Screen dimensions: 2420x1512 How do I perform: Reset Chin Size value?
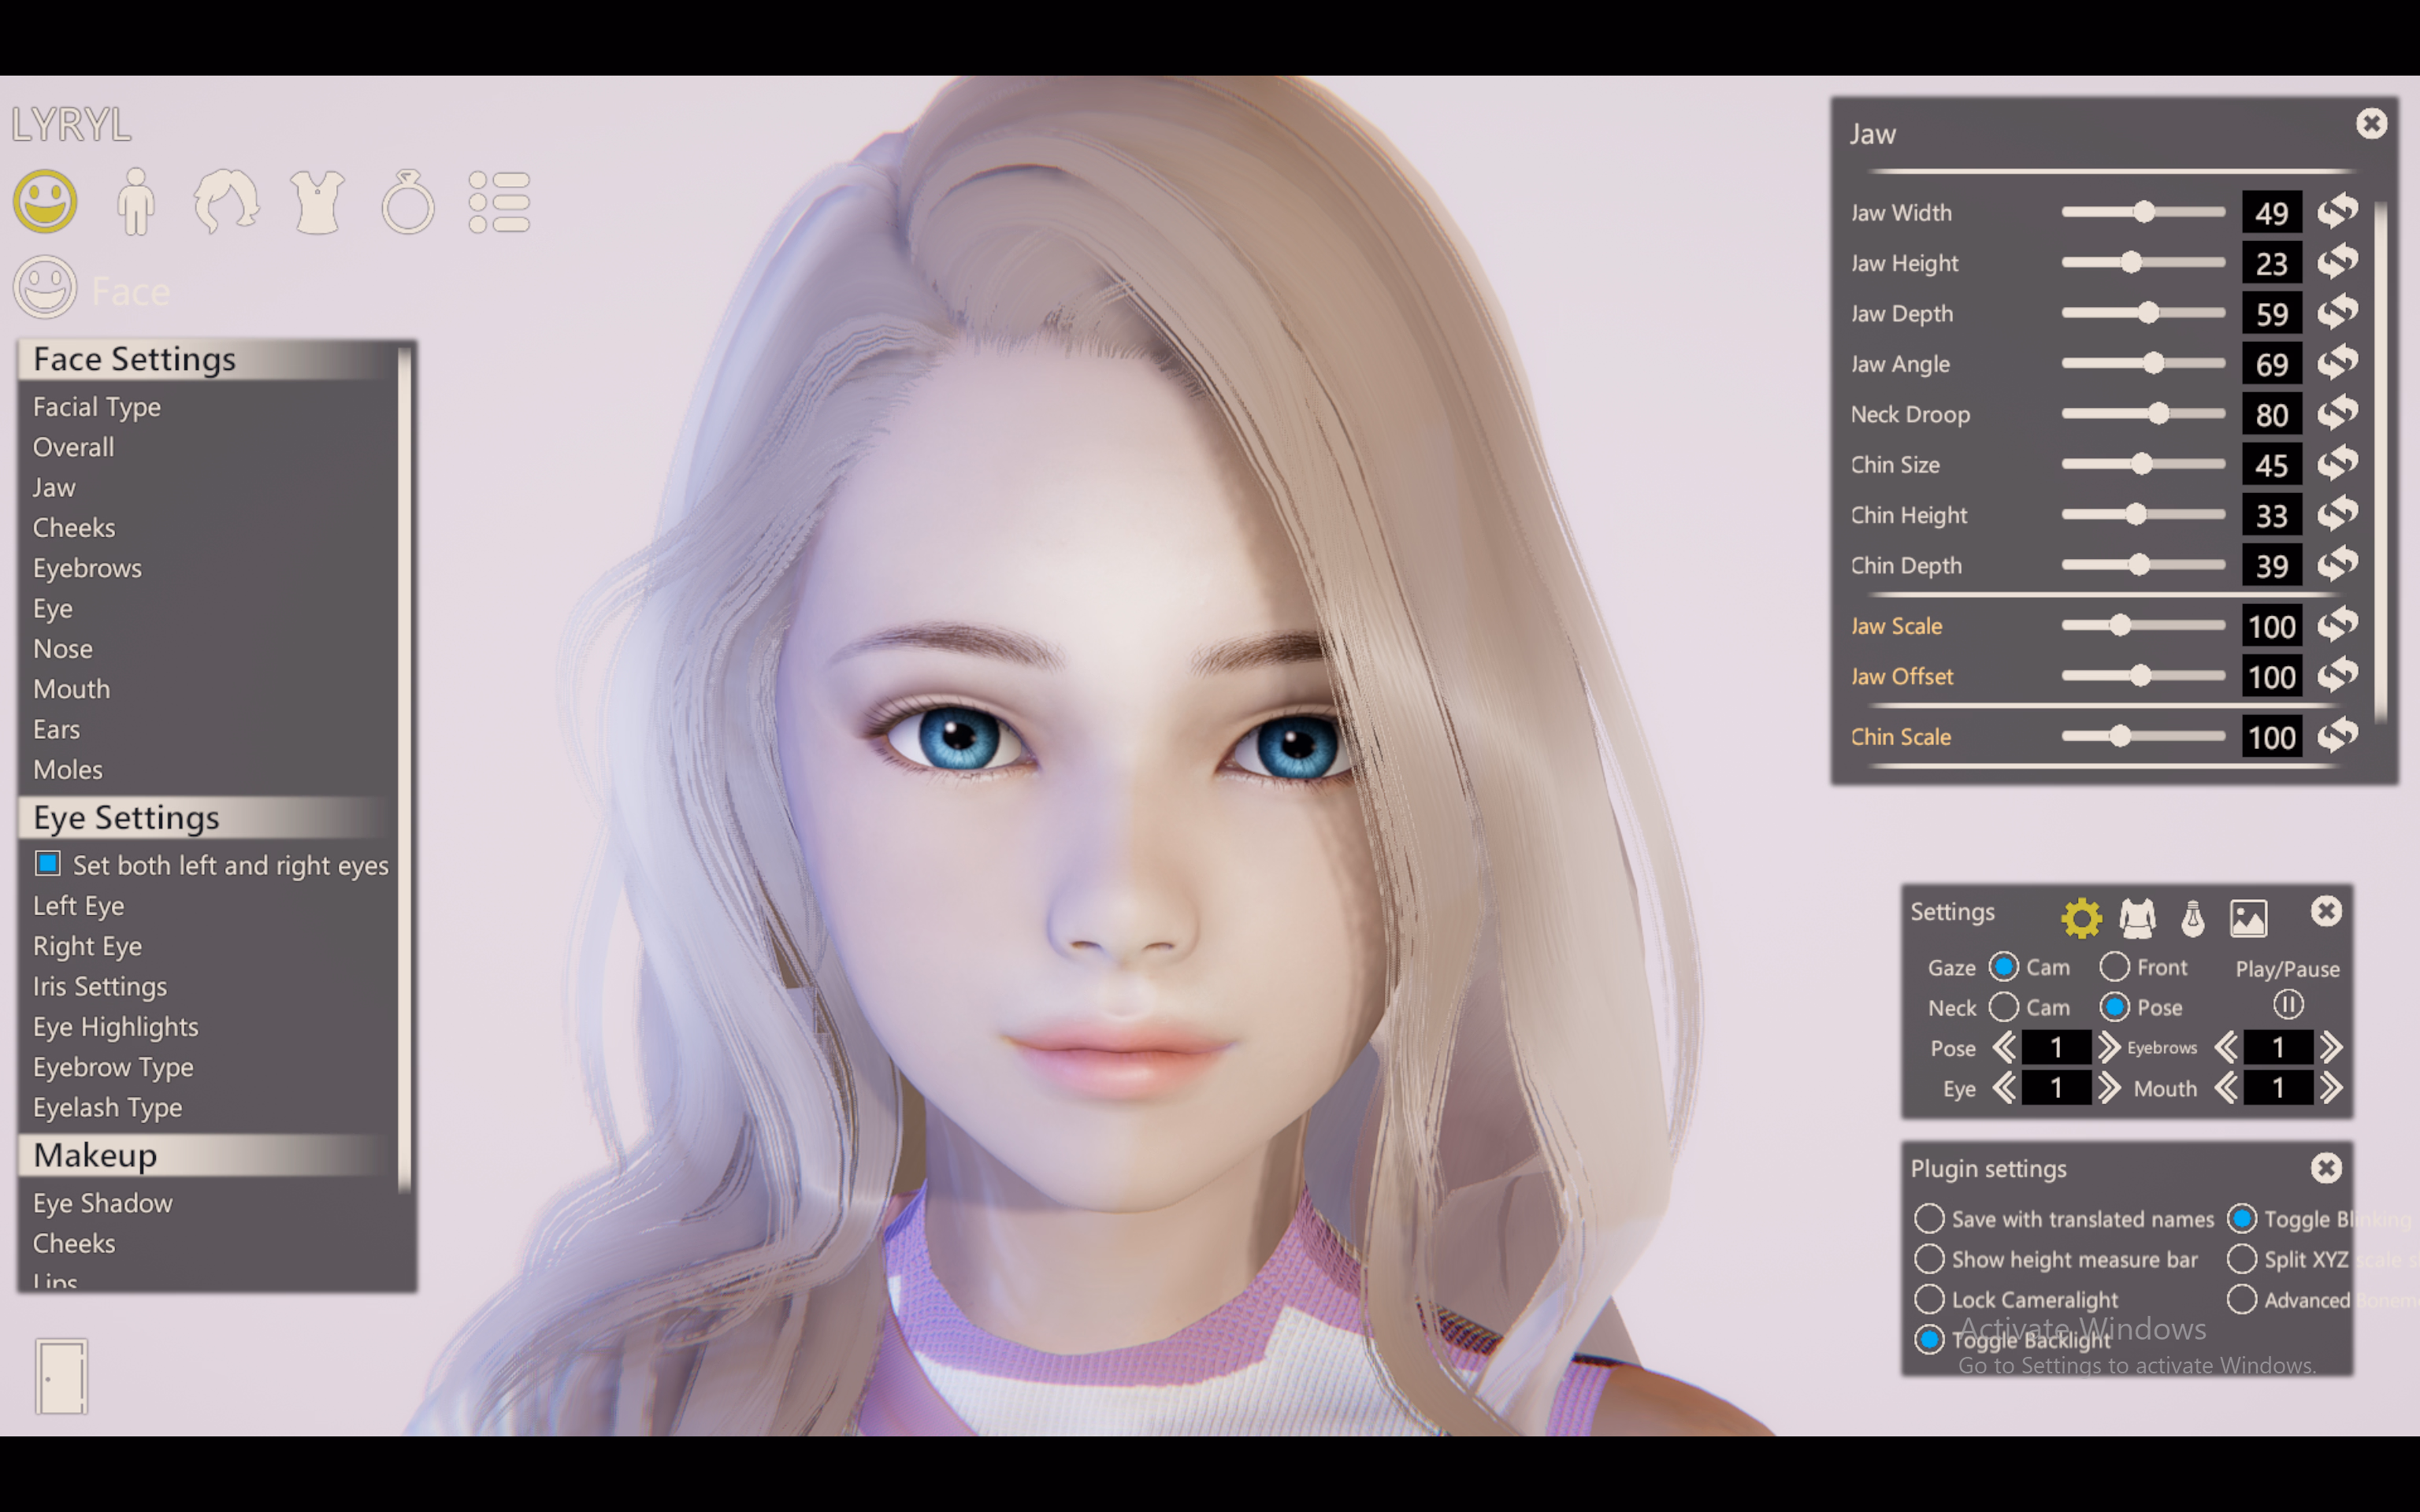(x=2338, y=464)
